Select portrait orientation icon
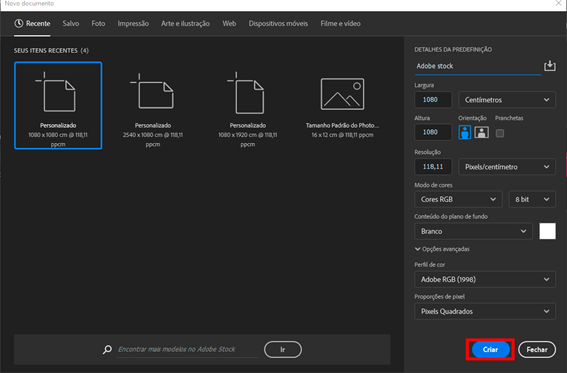The width and height of the screenshot is (567, 373). pos(465,132)
